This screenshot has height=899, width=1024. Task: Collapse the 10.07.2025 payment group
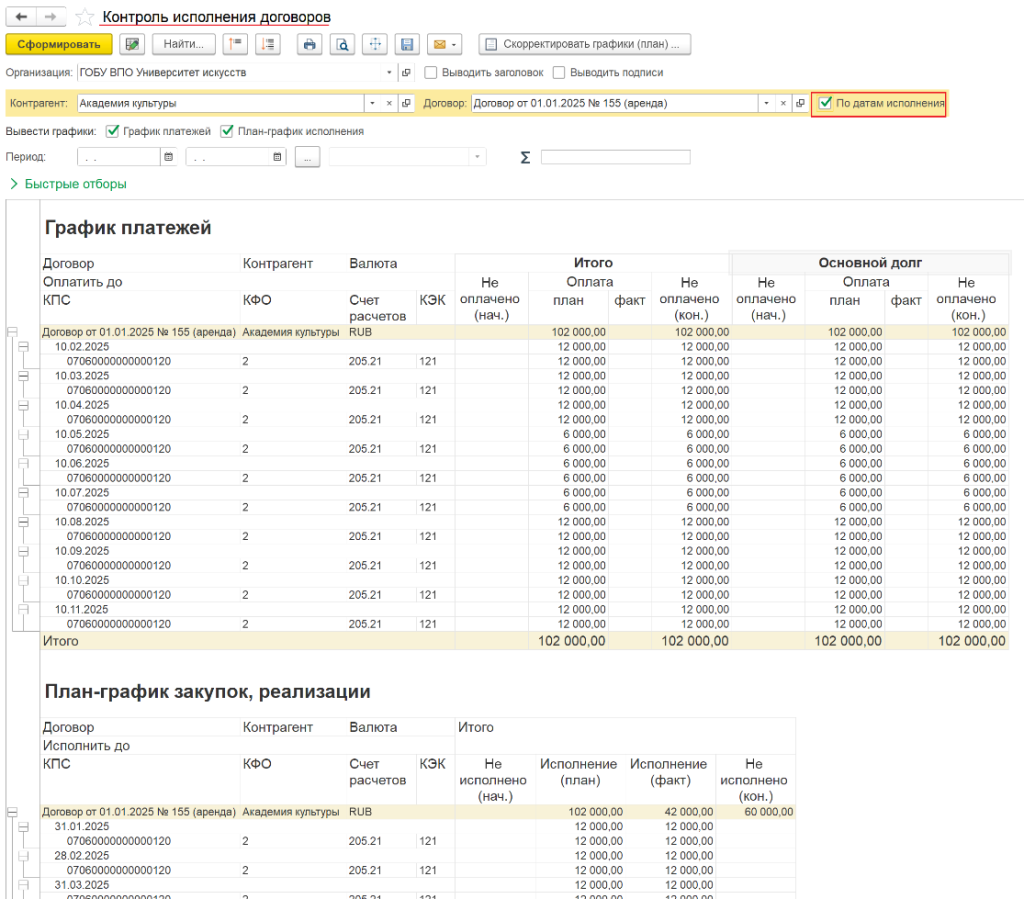point(24,493)
